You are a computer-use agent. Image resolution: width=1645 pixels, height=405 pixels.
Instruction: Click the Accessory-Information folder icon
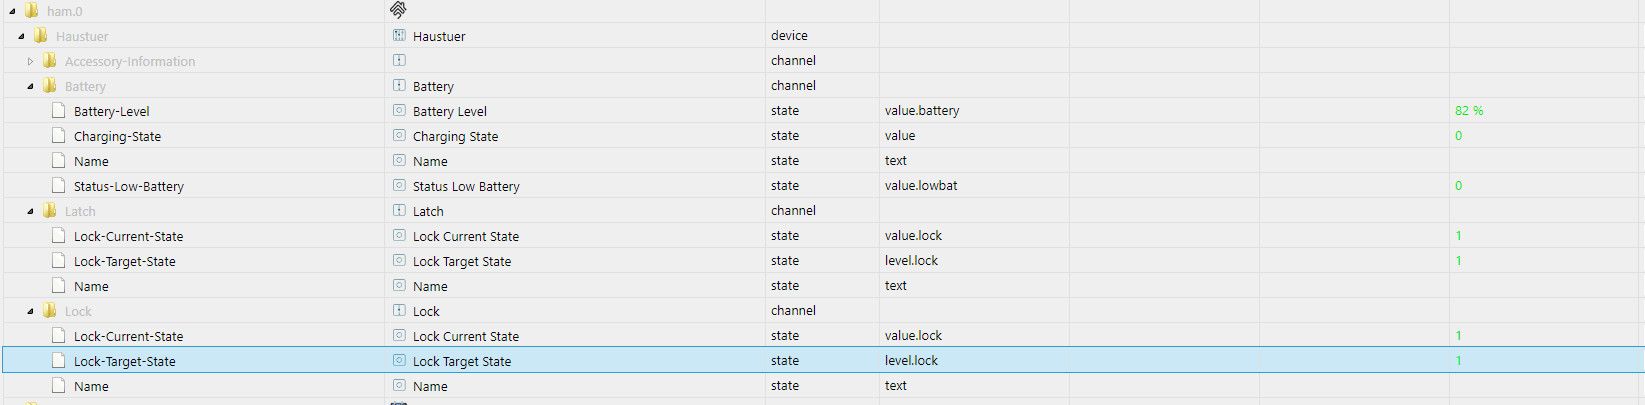click(49, 61)
